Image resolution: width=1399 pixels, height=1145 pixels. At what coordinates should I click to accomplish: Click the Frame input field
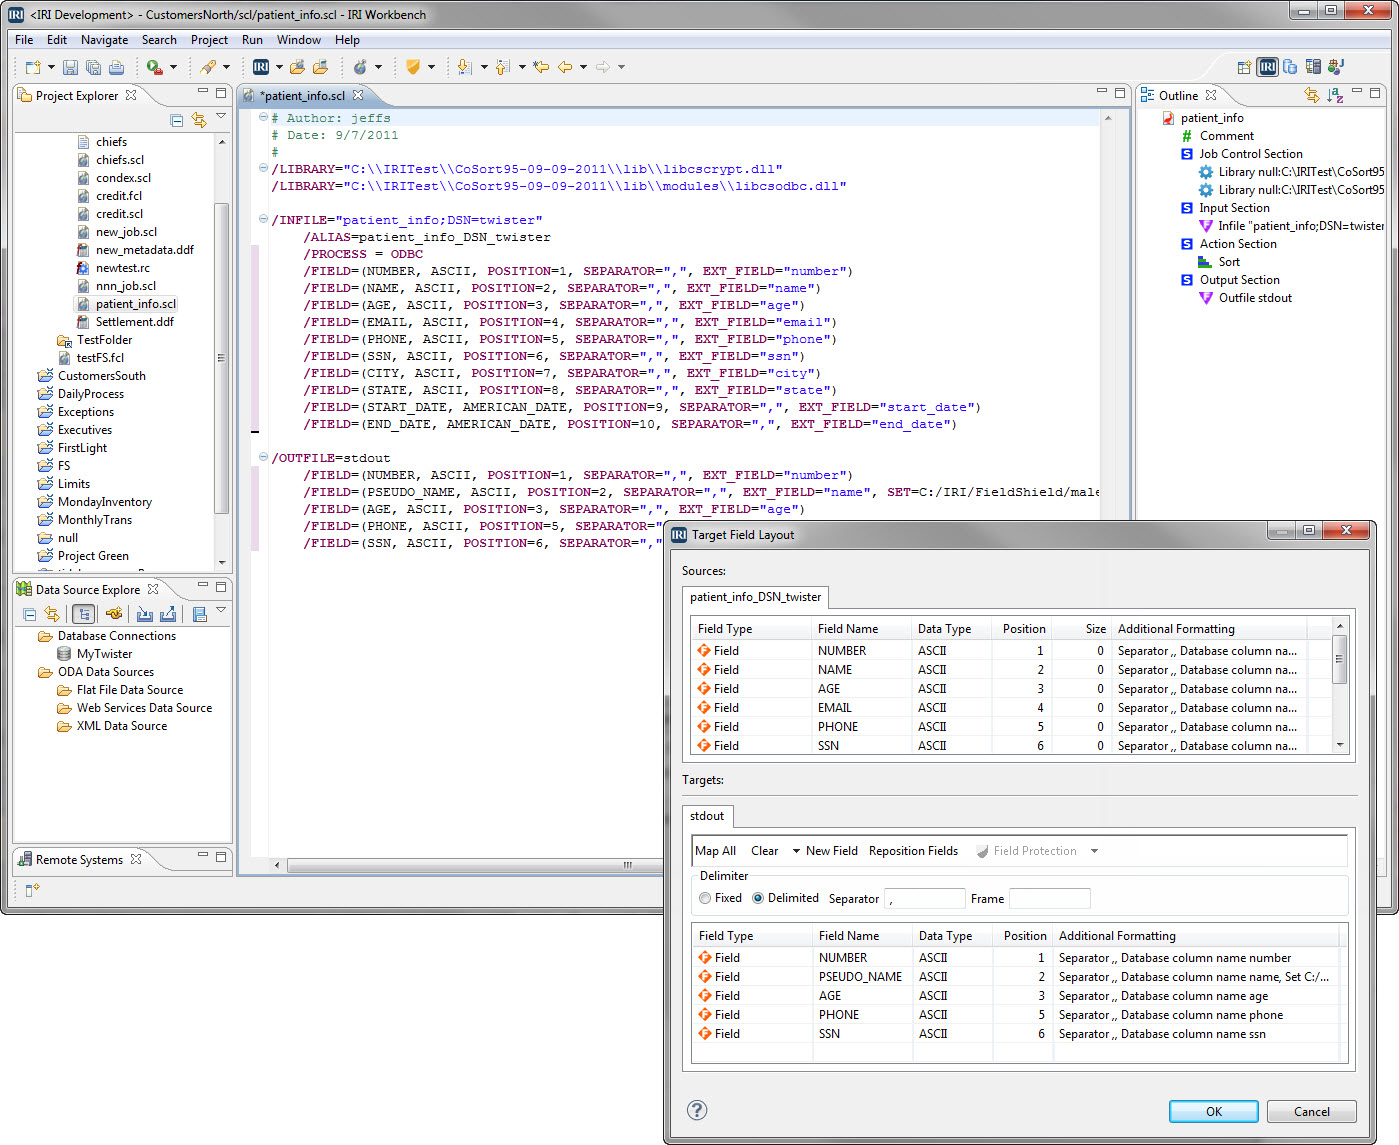click(1049, 899)
